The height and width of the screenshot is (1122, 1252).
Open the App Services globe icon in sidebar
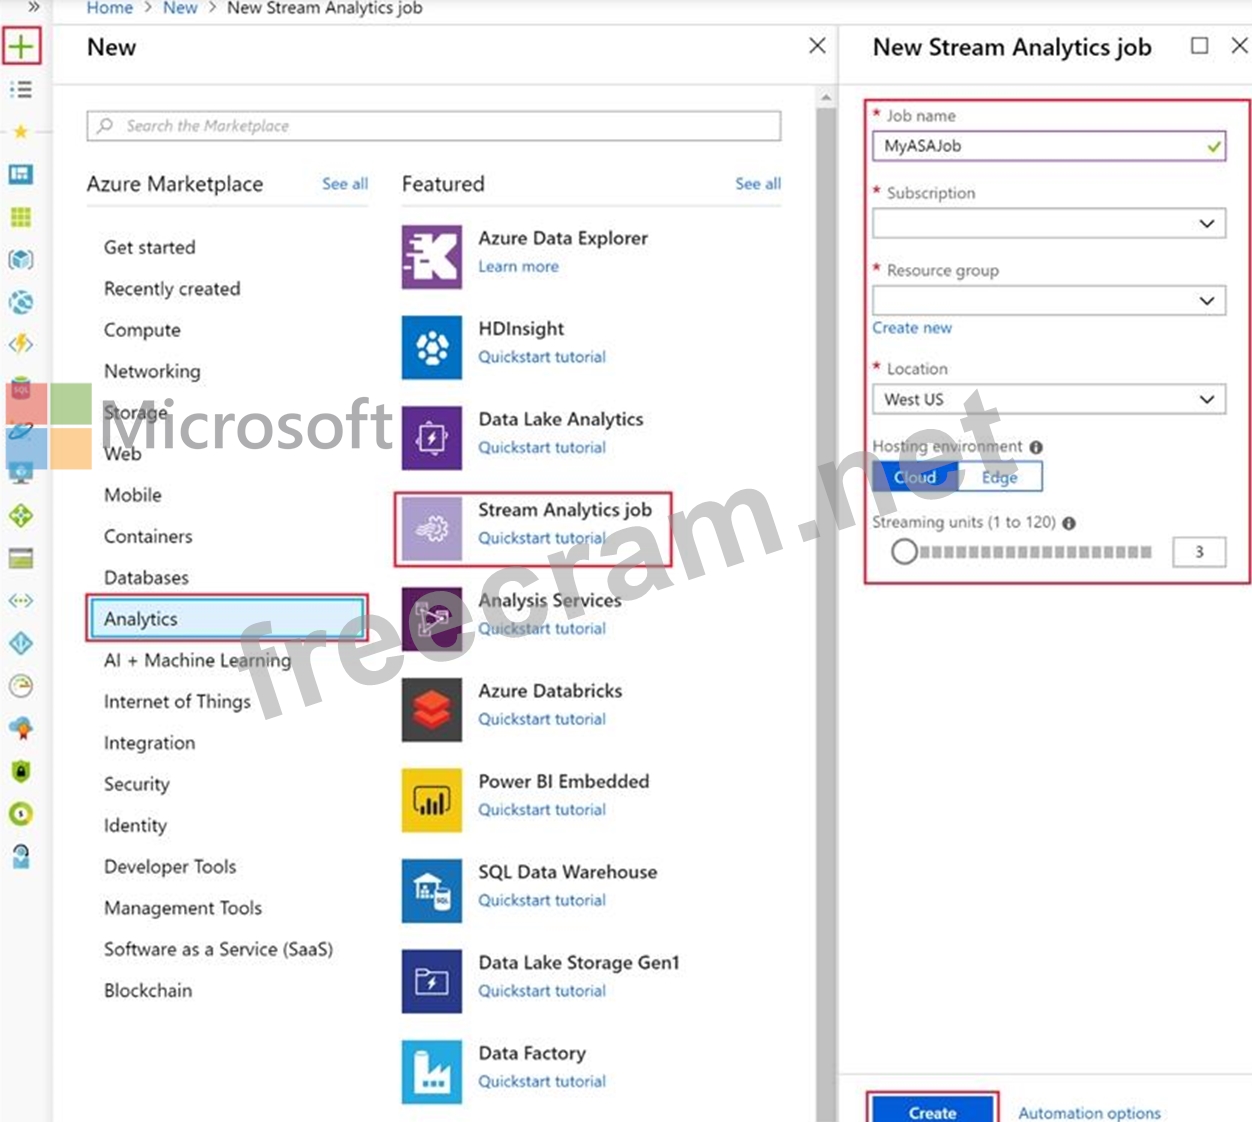21,302
